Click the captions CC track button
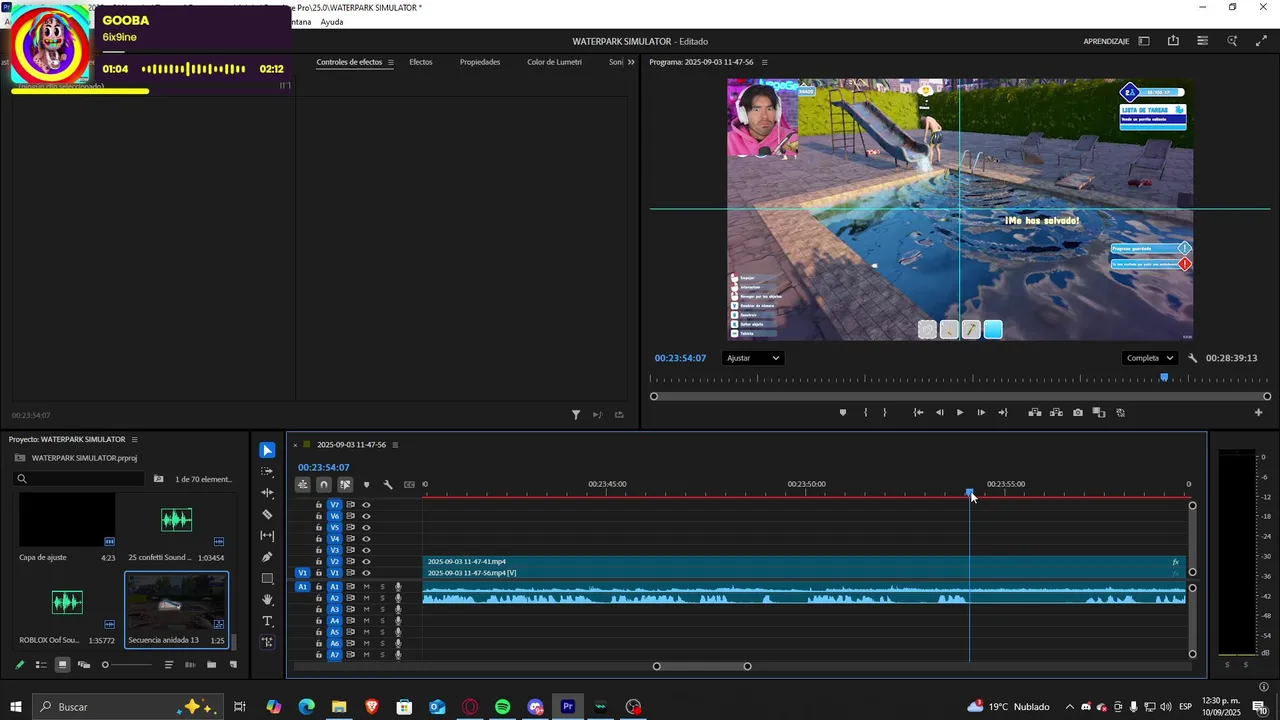Viewport: 1280px width, 720px height. pos(409,485)
